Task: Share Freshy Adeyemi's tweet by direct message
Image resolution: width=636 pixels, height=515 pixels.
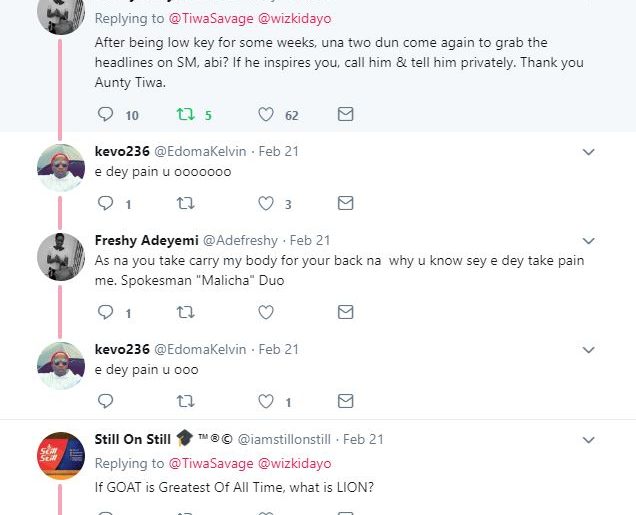Action: point(345,313)
